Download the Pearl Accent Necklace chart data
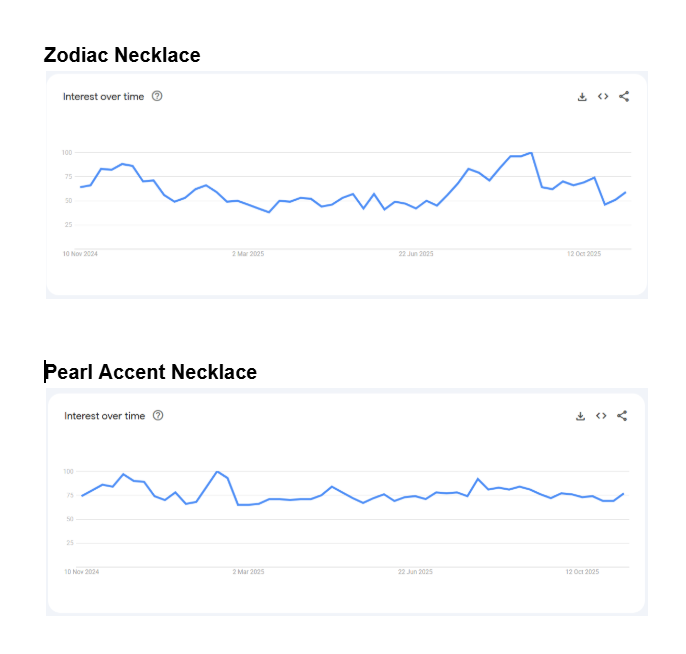Image resolution: width=686 pixels, height=654 pixels. [x=580, y=416]
